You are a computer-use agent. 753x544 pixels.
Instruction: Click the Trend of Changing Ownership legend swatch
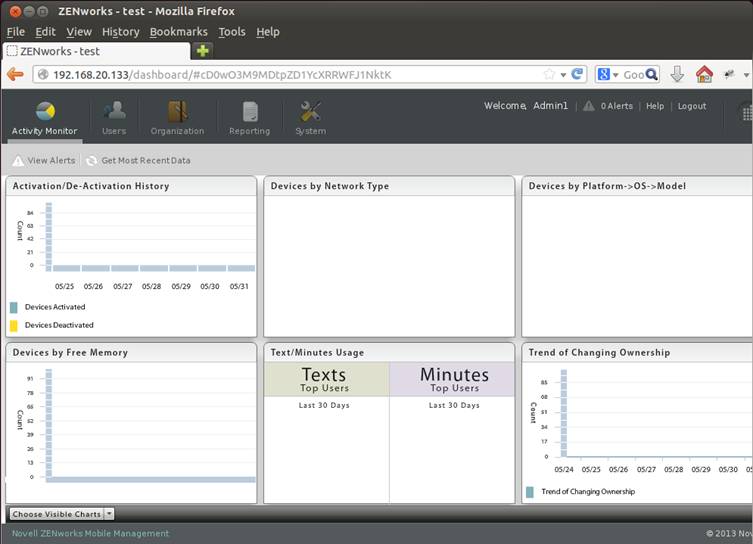(x=530, y=492)
